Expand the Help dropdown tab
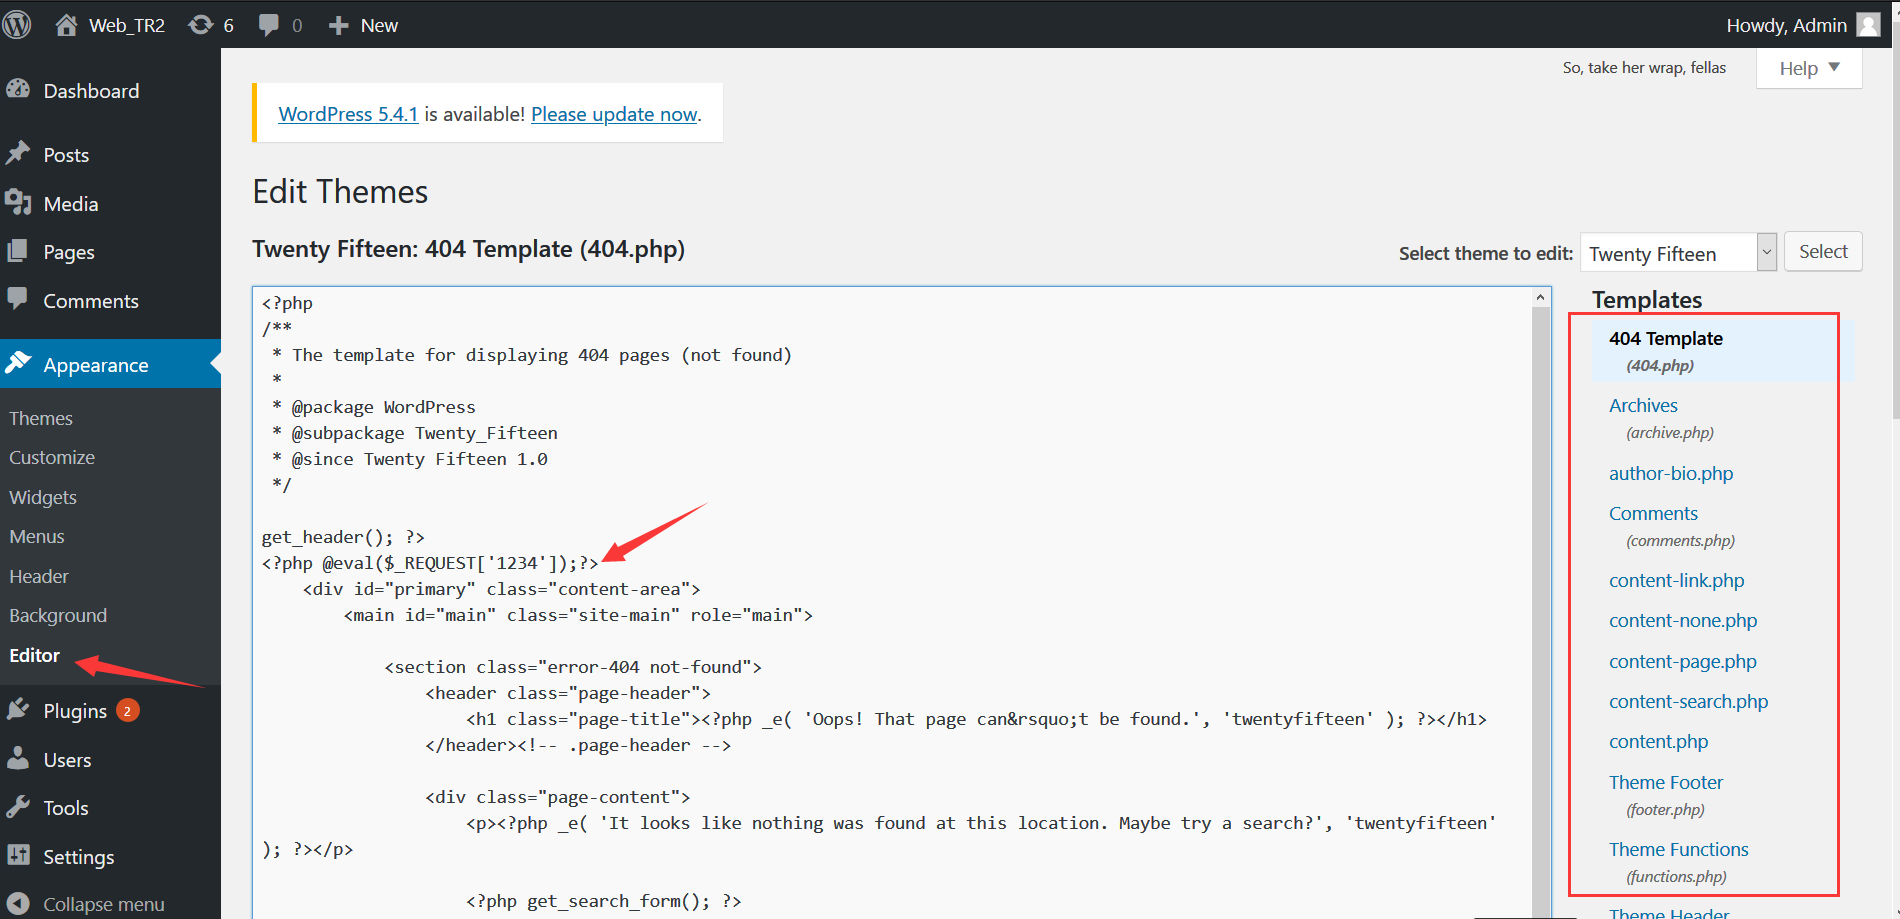This screenshot has height=919, width=1900. (1809, 68)
